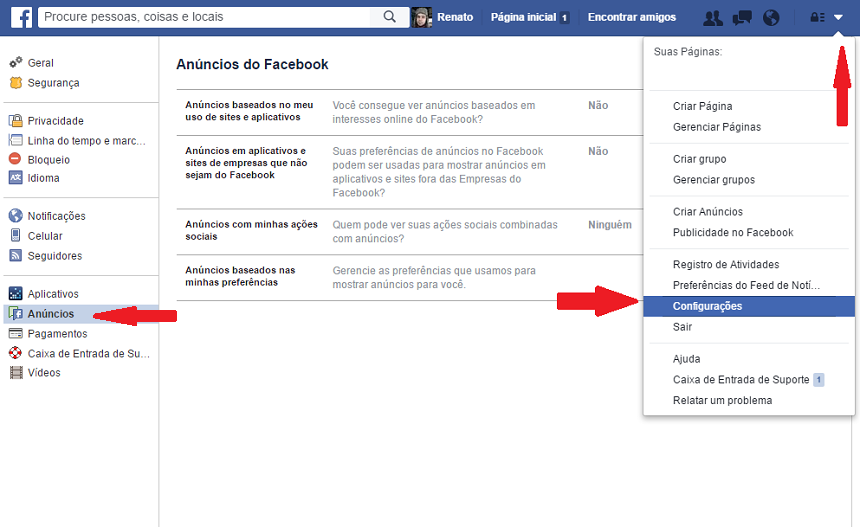Viewport: 860px width, 527px height.
Task: Choose Relatar um problema
Action: (x=722, y=400)
